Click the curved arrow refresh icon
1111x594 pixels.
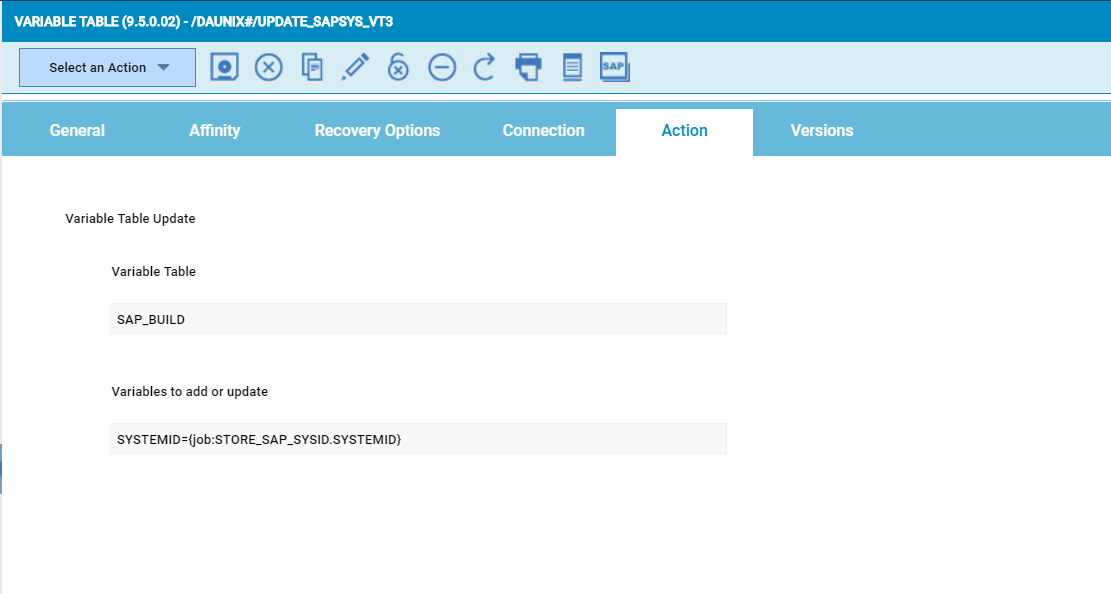point(485,67)
